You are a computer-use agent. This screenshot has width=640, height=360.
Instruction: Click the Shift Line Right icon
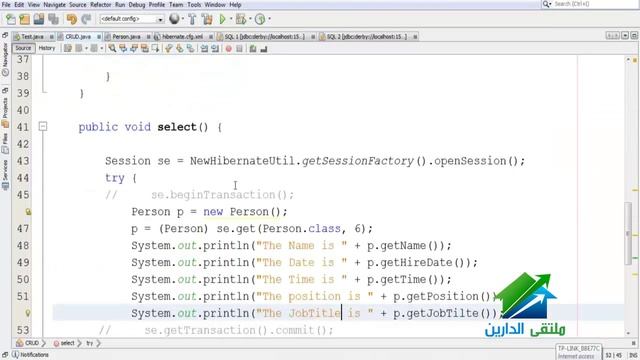click(215, 49)
